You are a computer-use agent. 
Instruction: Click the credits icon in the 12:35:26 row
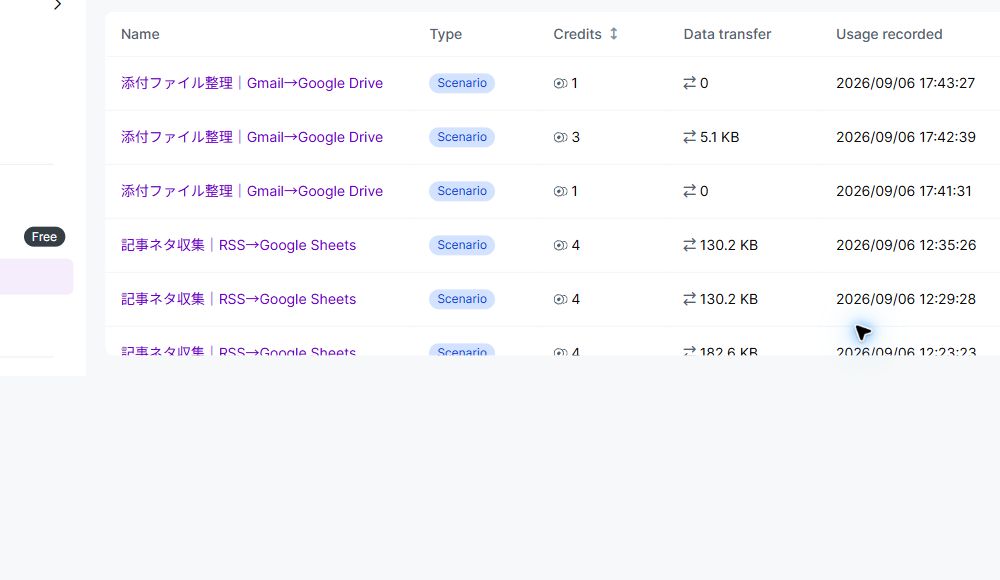pyautogui.click(x=560, y=246)
